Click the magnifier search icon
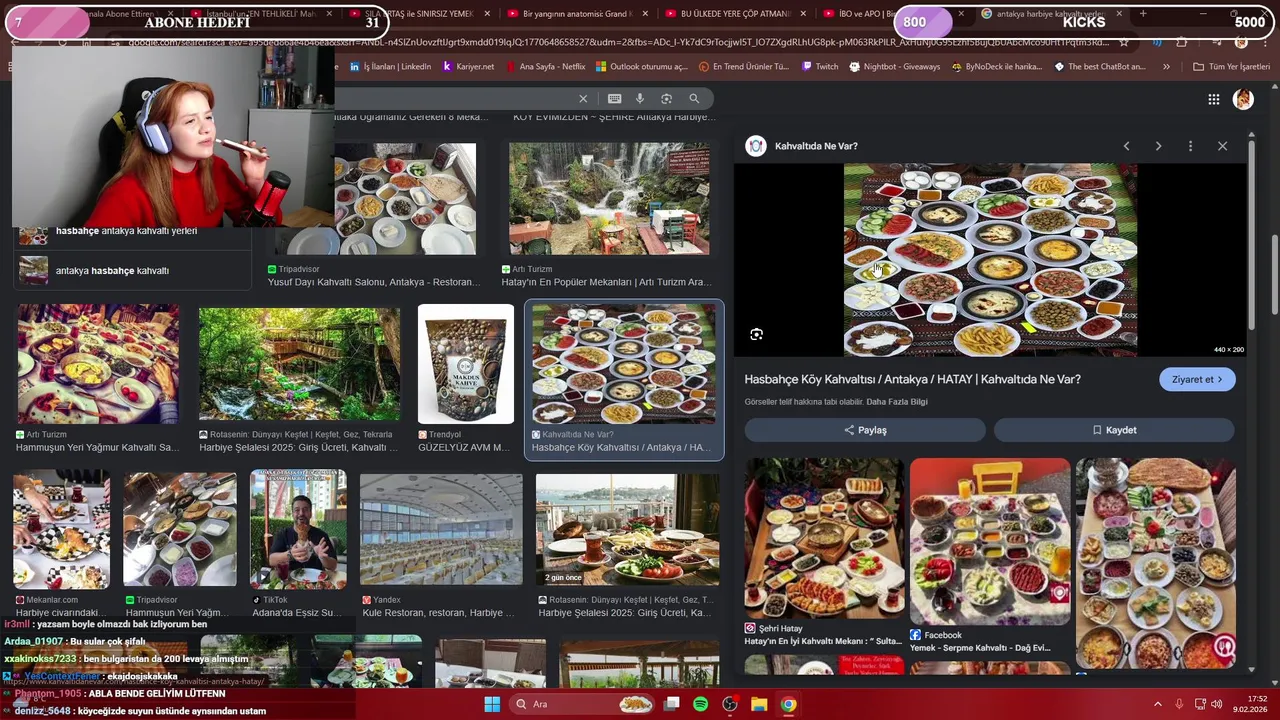This screenshot has width=1280, height=720. click(694, 98)
